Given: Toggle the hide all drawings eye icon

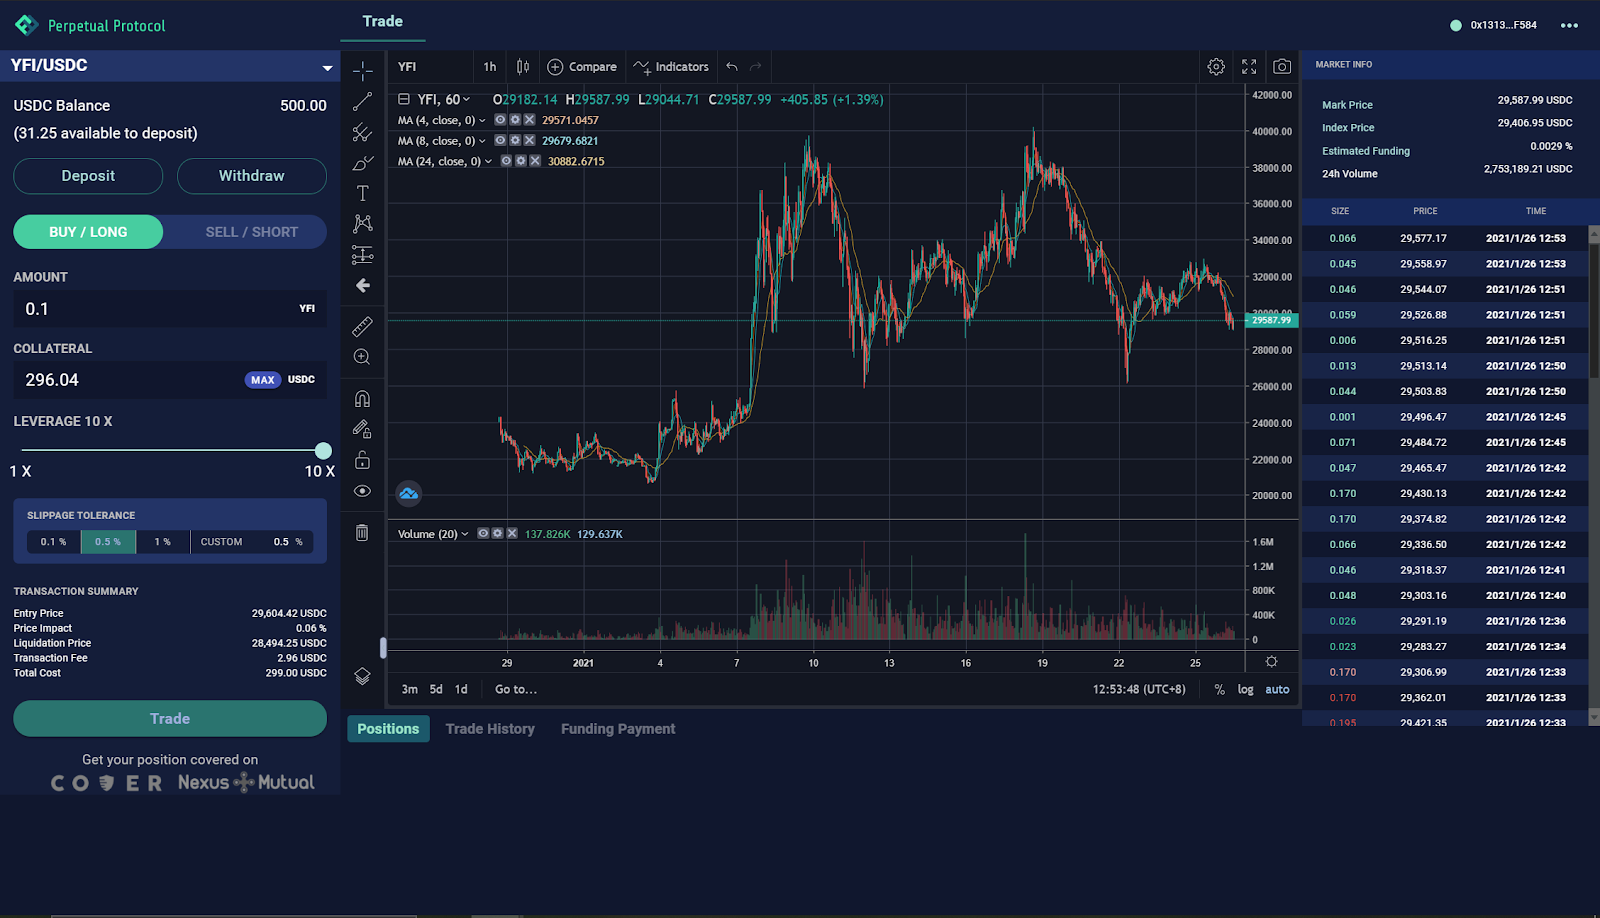Looking at the screenshot, I should pos(362,491).
